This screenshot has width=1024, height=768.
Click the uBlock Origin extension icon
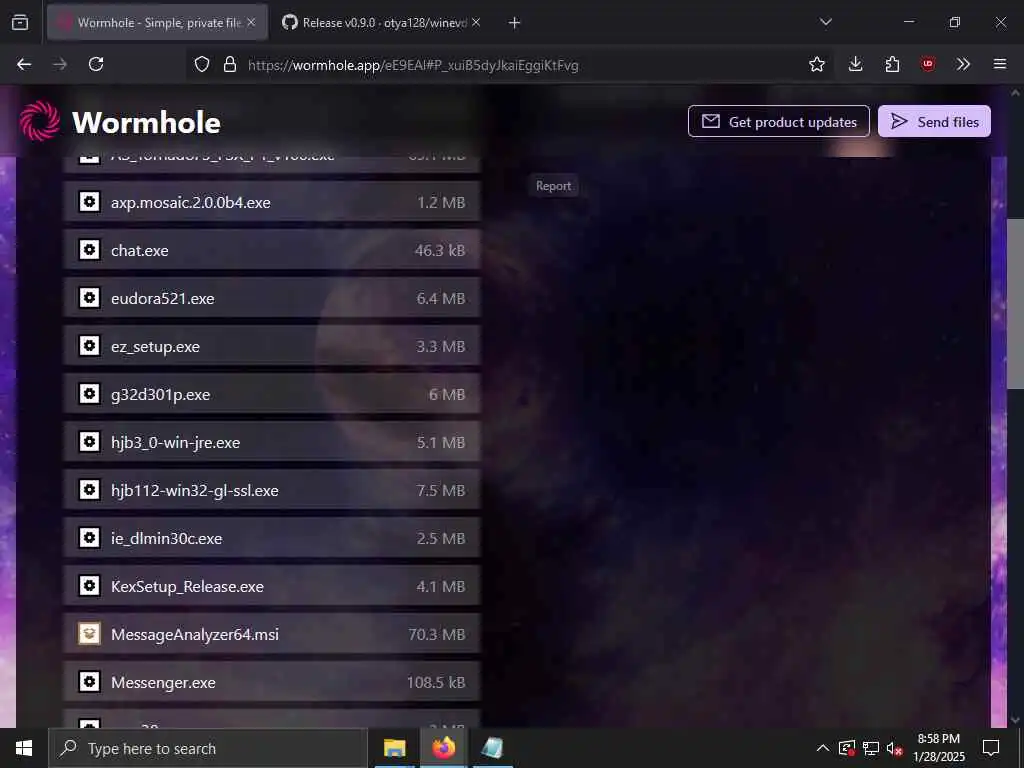point(927,64)
